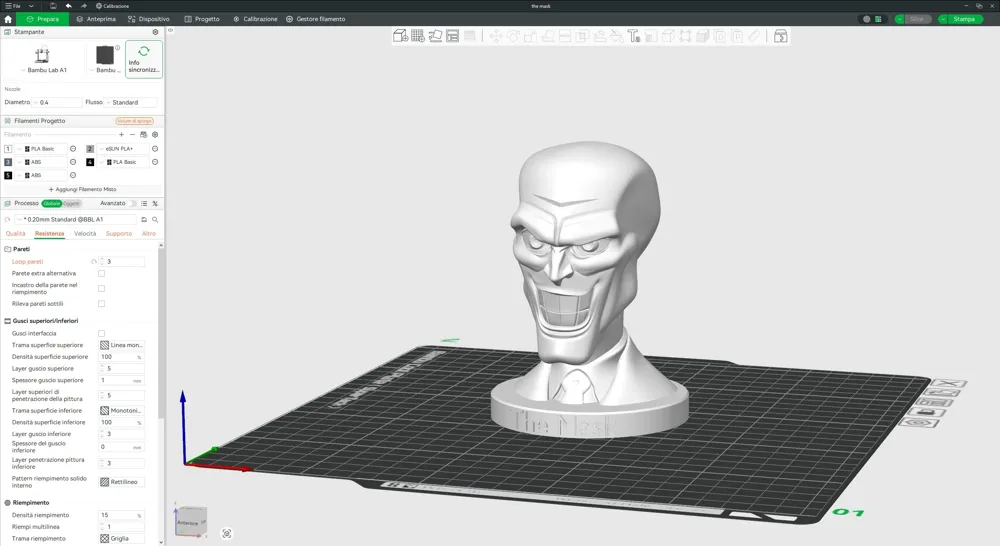Screen dimensions: 1000x546
Task: Switch to the Progetto tab
Action: [202, 19]
